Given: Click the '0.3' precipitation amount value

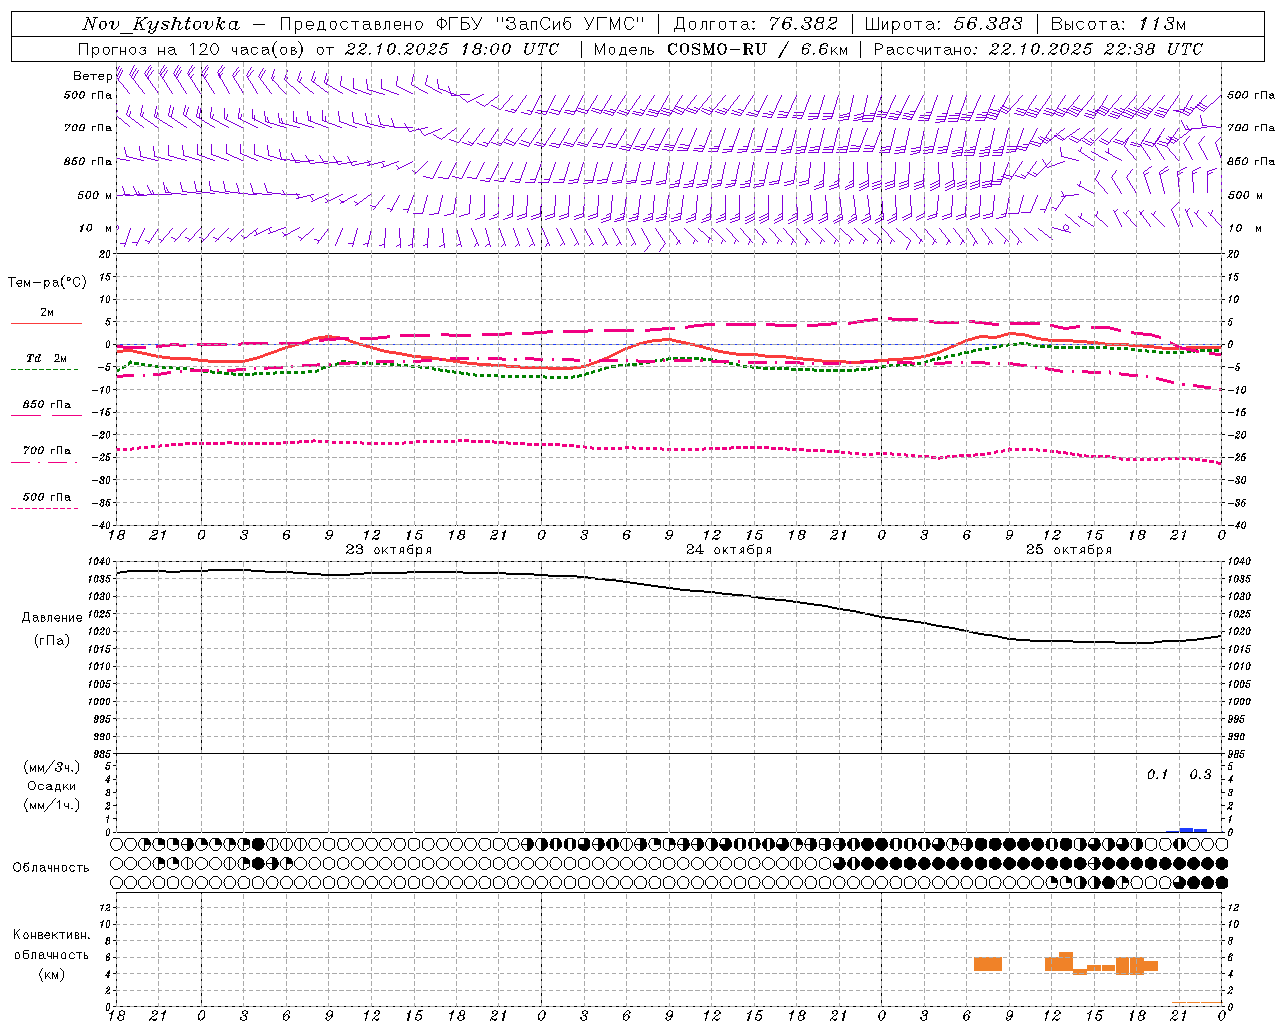Looking at the screenshot, I should (x=1200, y=774).
